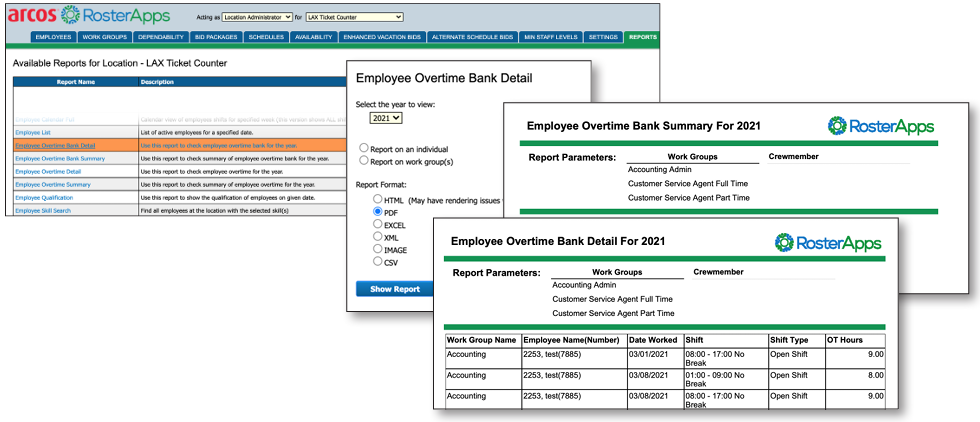Choose EXCEL report format
This screenshot has height=422, width=980.
[x=378, y=224]
